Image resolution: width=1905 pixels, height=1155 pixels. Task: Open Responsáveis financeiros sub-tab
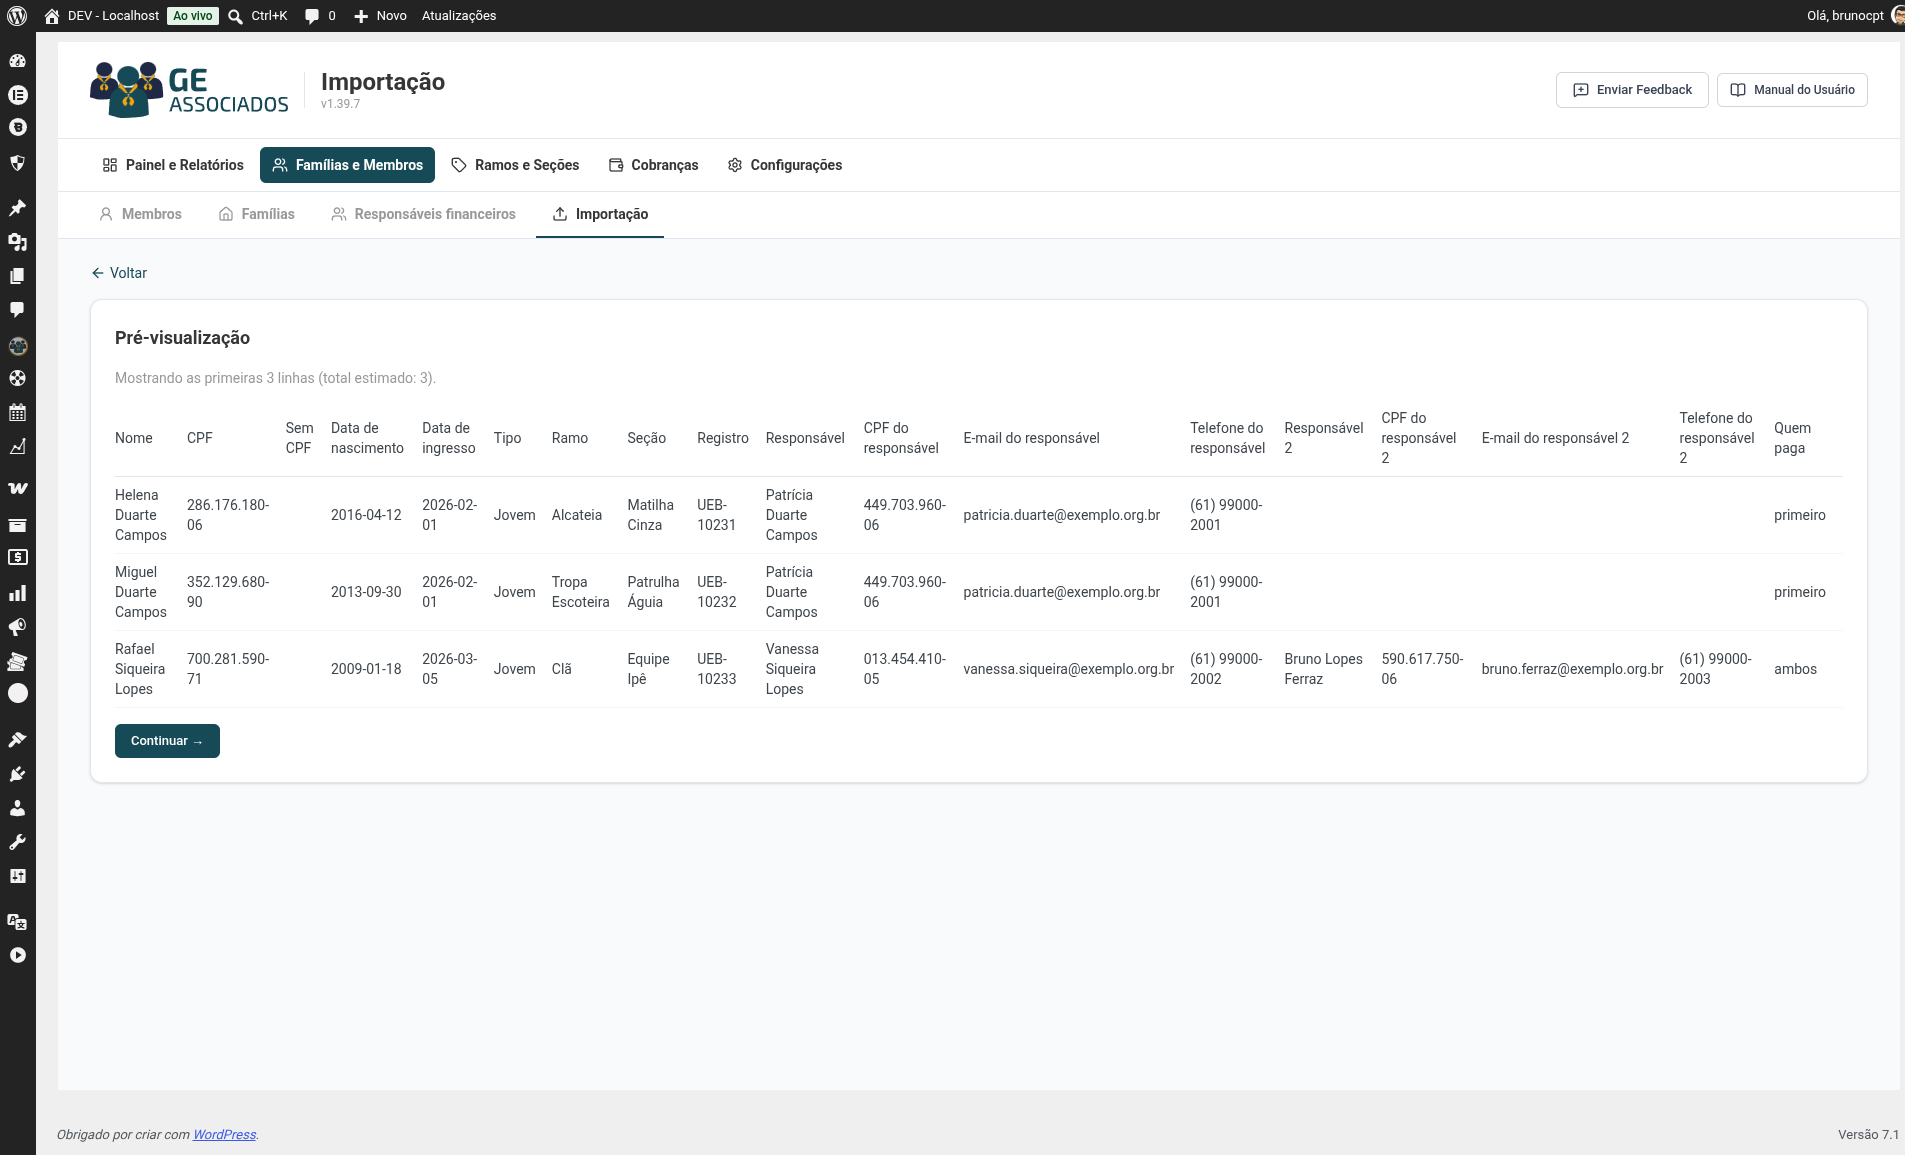[424, 214]
